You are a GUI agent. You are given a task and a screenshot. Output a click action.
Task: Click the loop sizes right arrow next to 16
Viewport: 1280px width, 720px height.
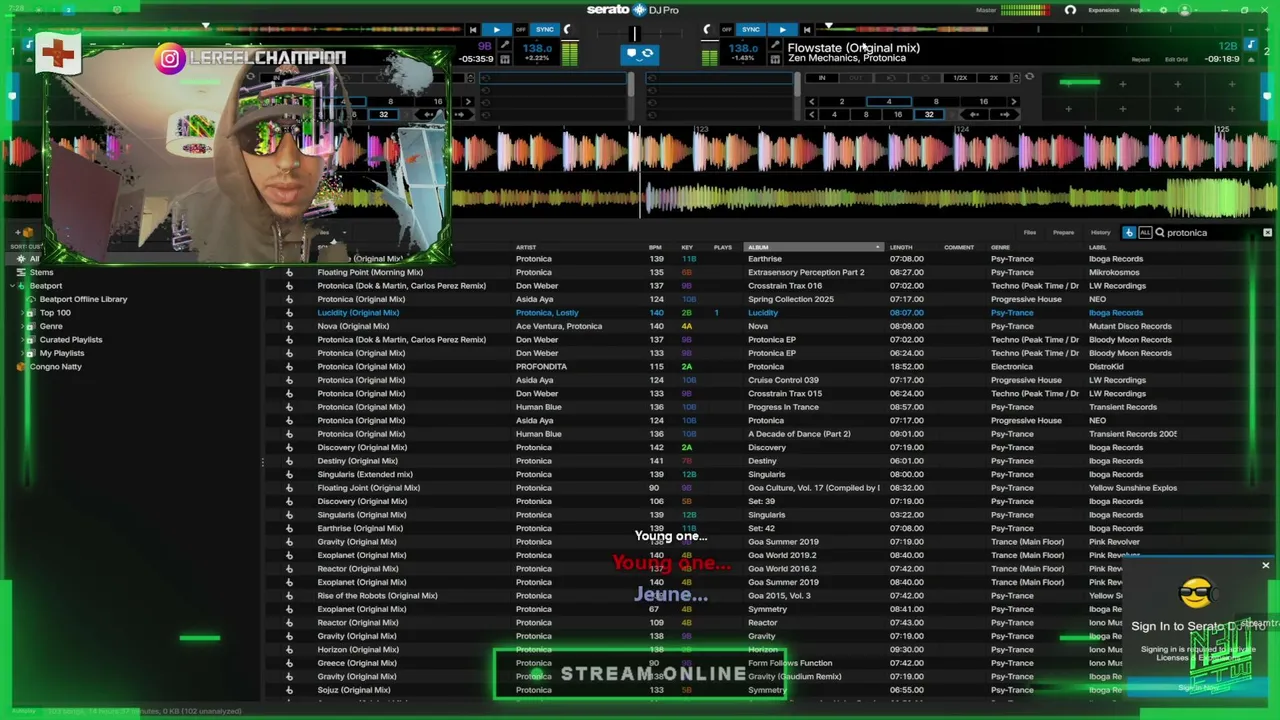1013,101
